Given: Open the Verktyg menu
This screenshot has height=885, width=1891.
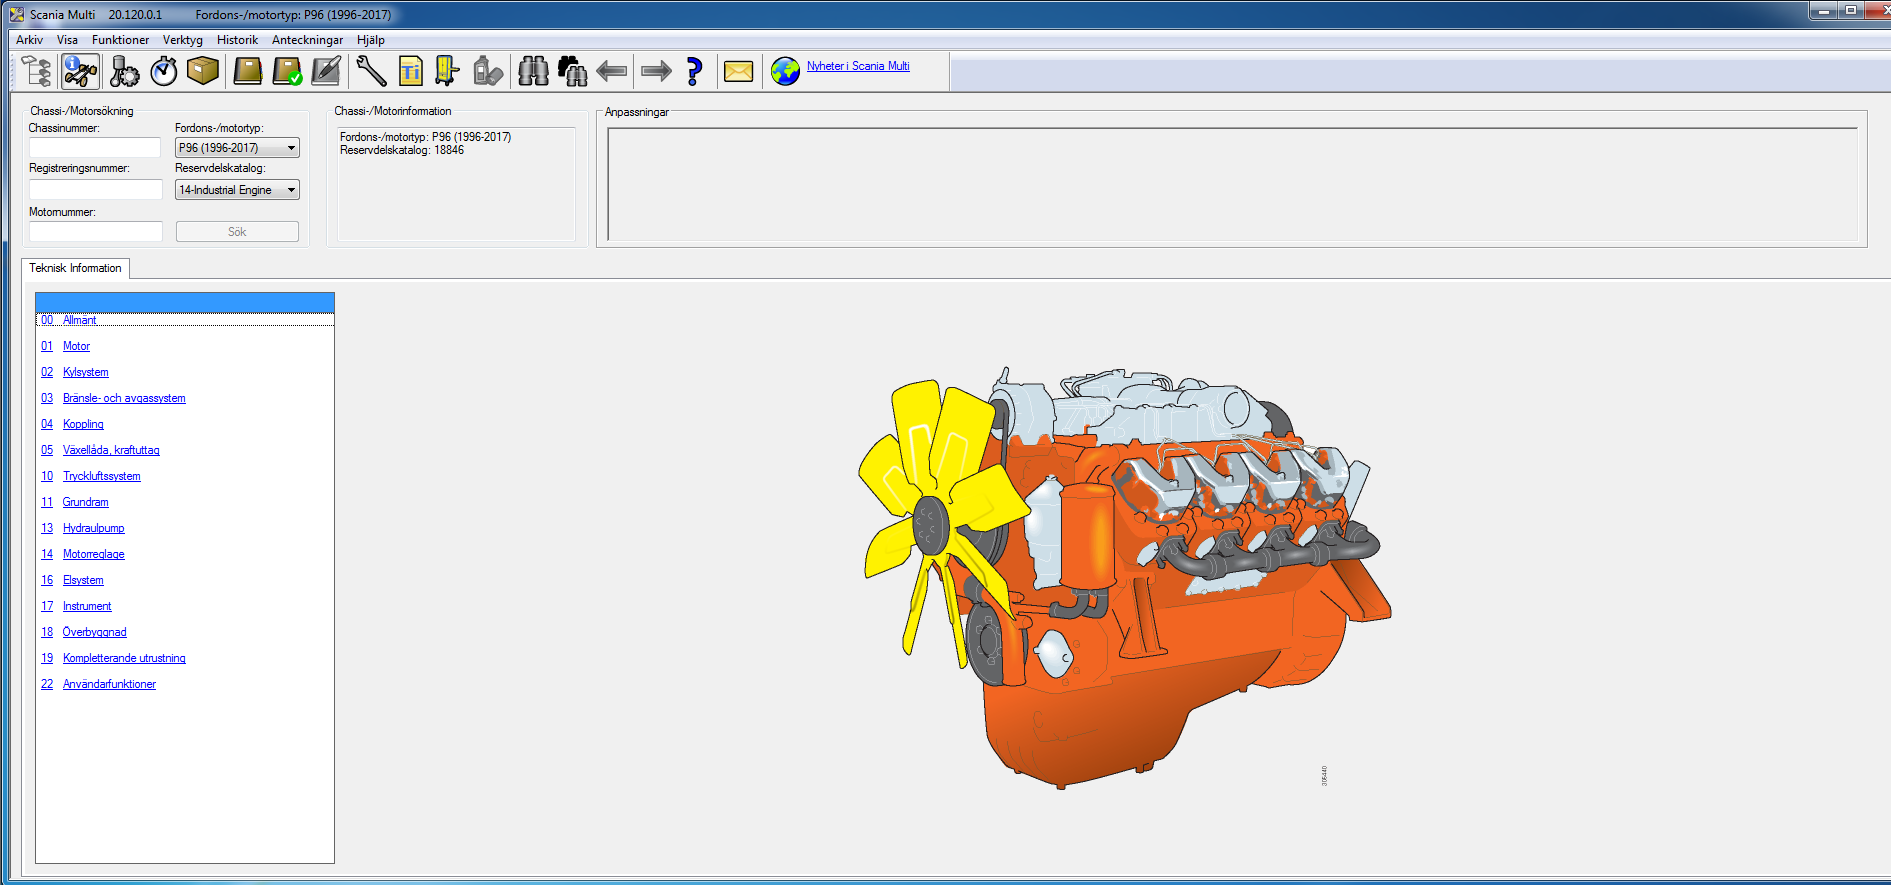Looking at the screenshot, I should click(x=182, y=40).
